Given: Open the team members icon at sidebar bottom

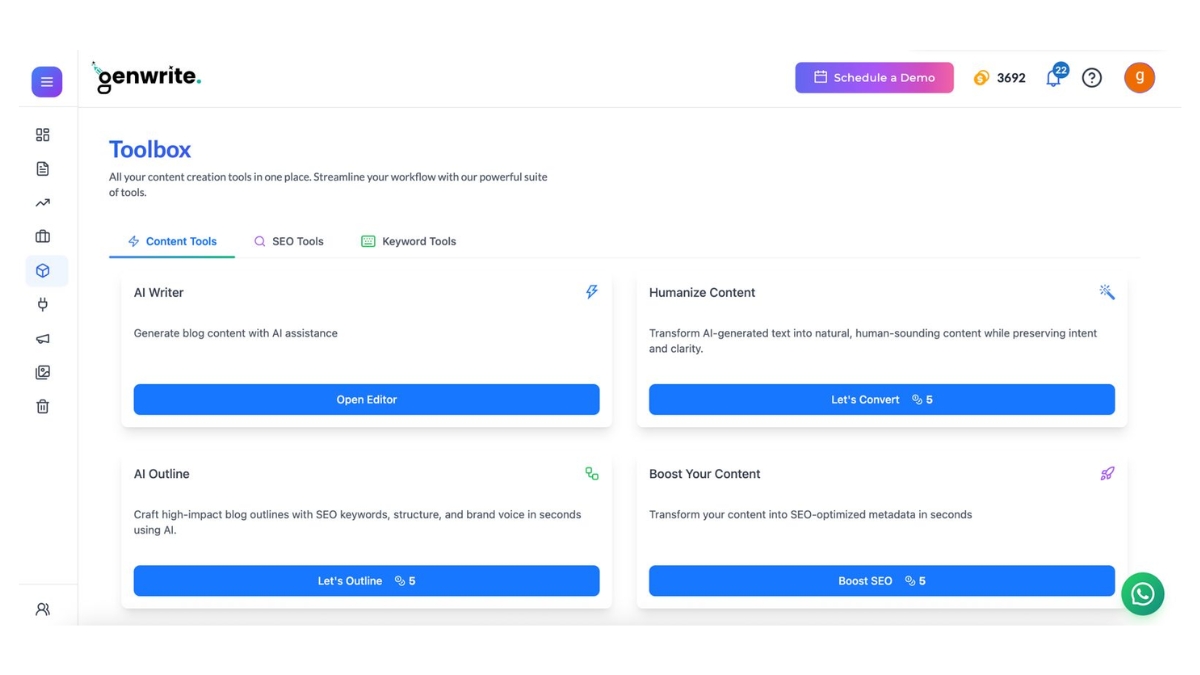Looking at the screenshot, I should (x=42, y=608).
